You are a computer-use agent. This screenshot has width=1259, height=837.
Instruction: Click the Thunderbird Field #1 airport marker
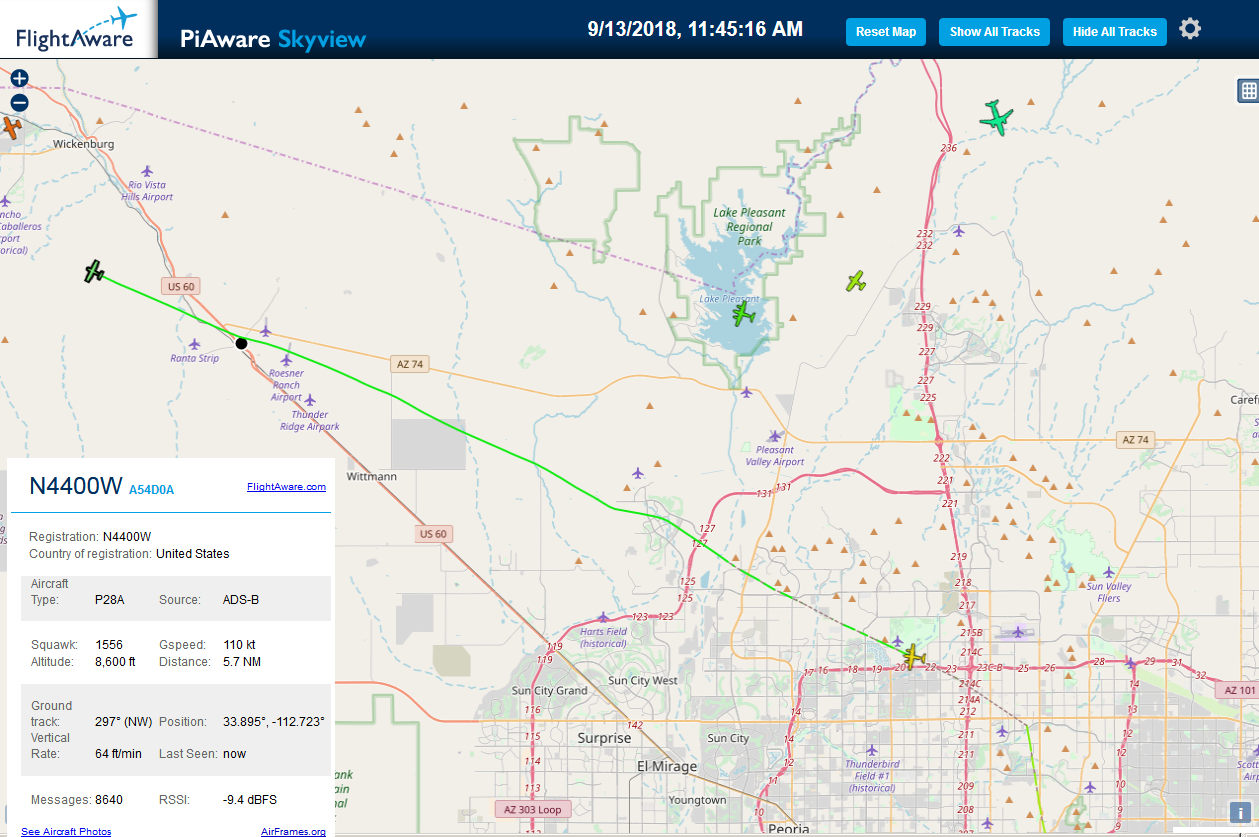(x=872, y=750)
